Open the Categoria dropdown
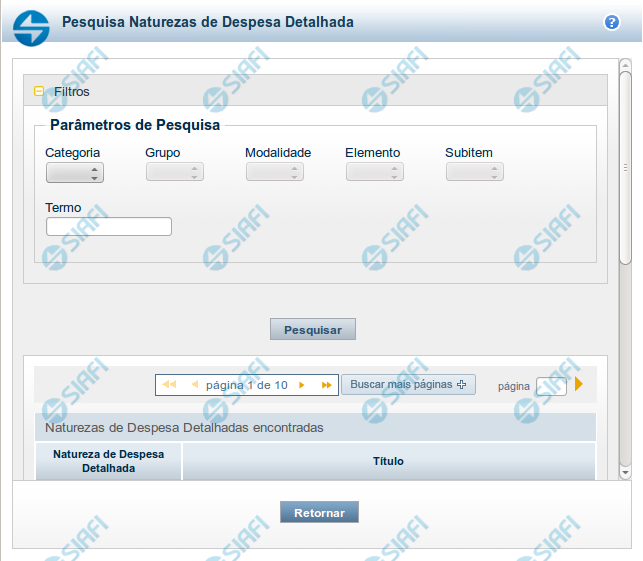 tap(75, 172)
